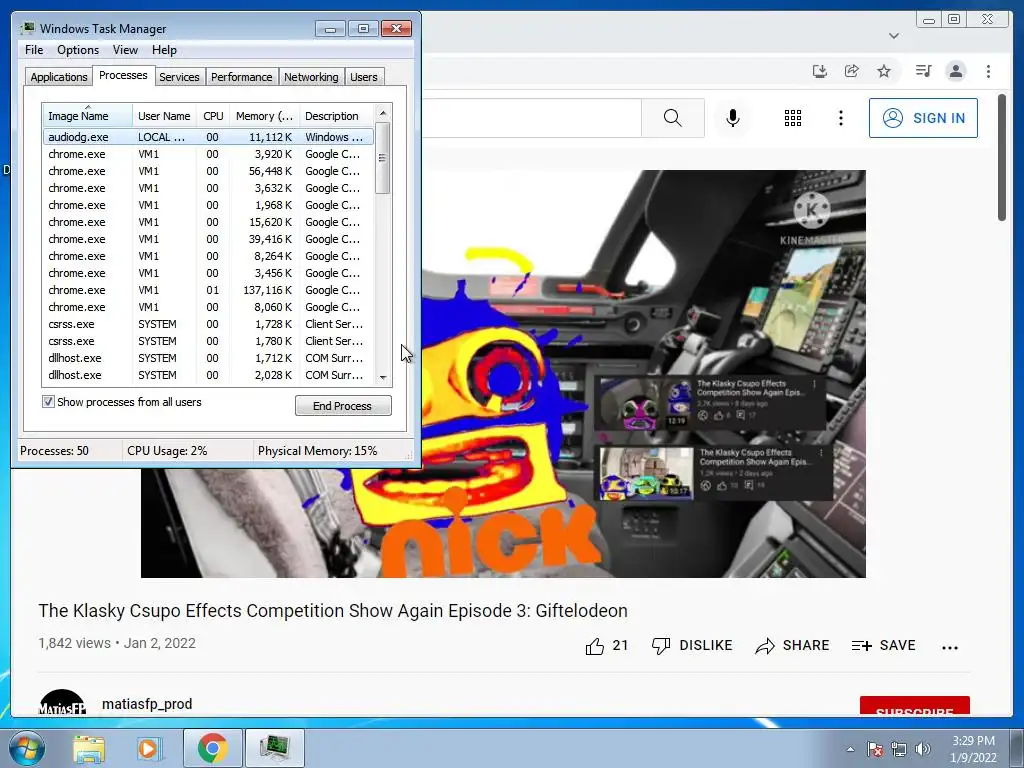Switch to the Applications tab

[x=59, y=77]
